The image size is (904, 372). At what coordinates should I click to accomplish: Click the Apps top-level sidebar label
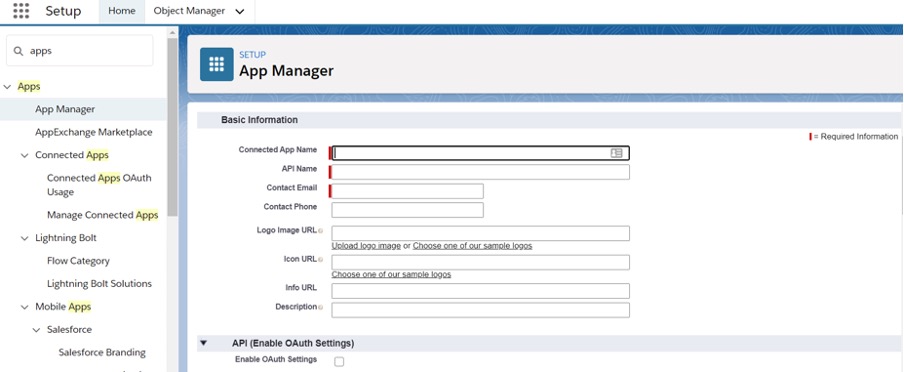tap(29, 87)
